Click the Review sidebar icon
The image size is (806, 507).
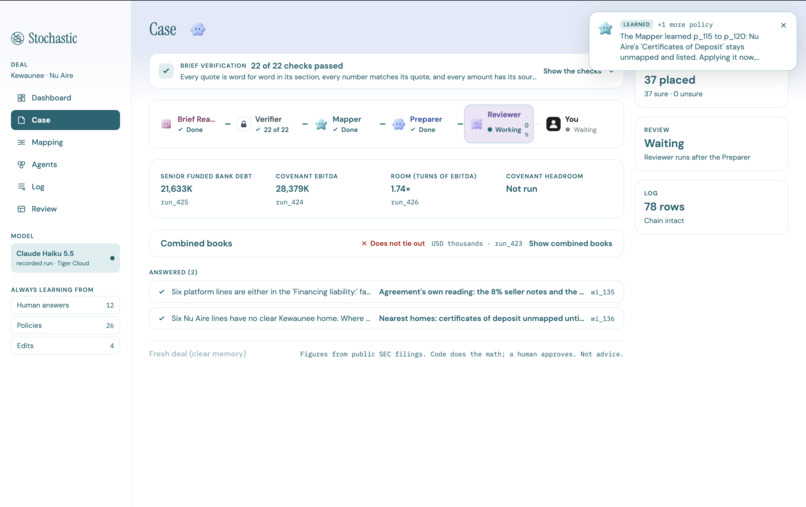coord(21,209)
